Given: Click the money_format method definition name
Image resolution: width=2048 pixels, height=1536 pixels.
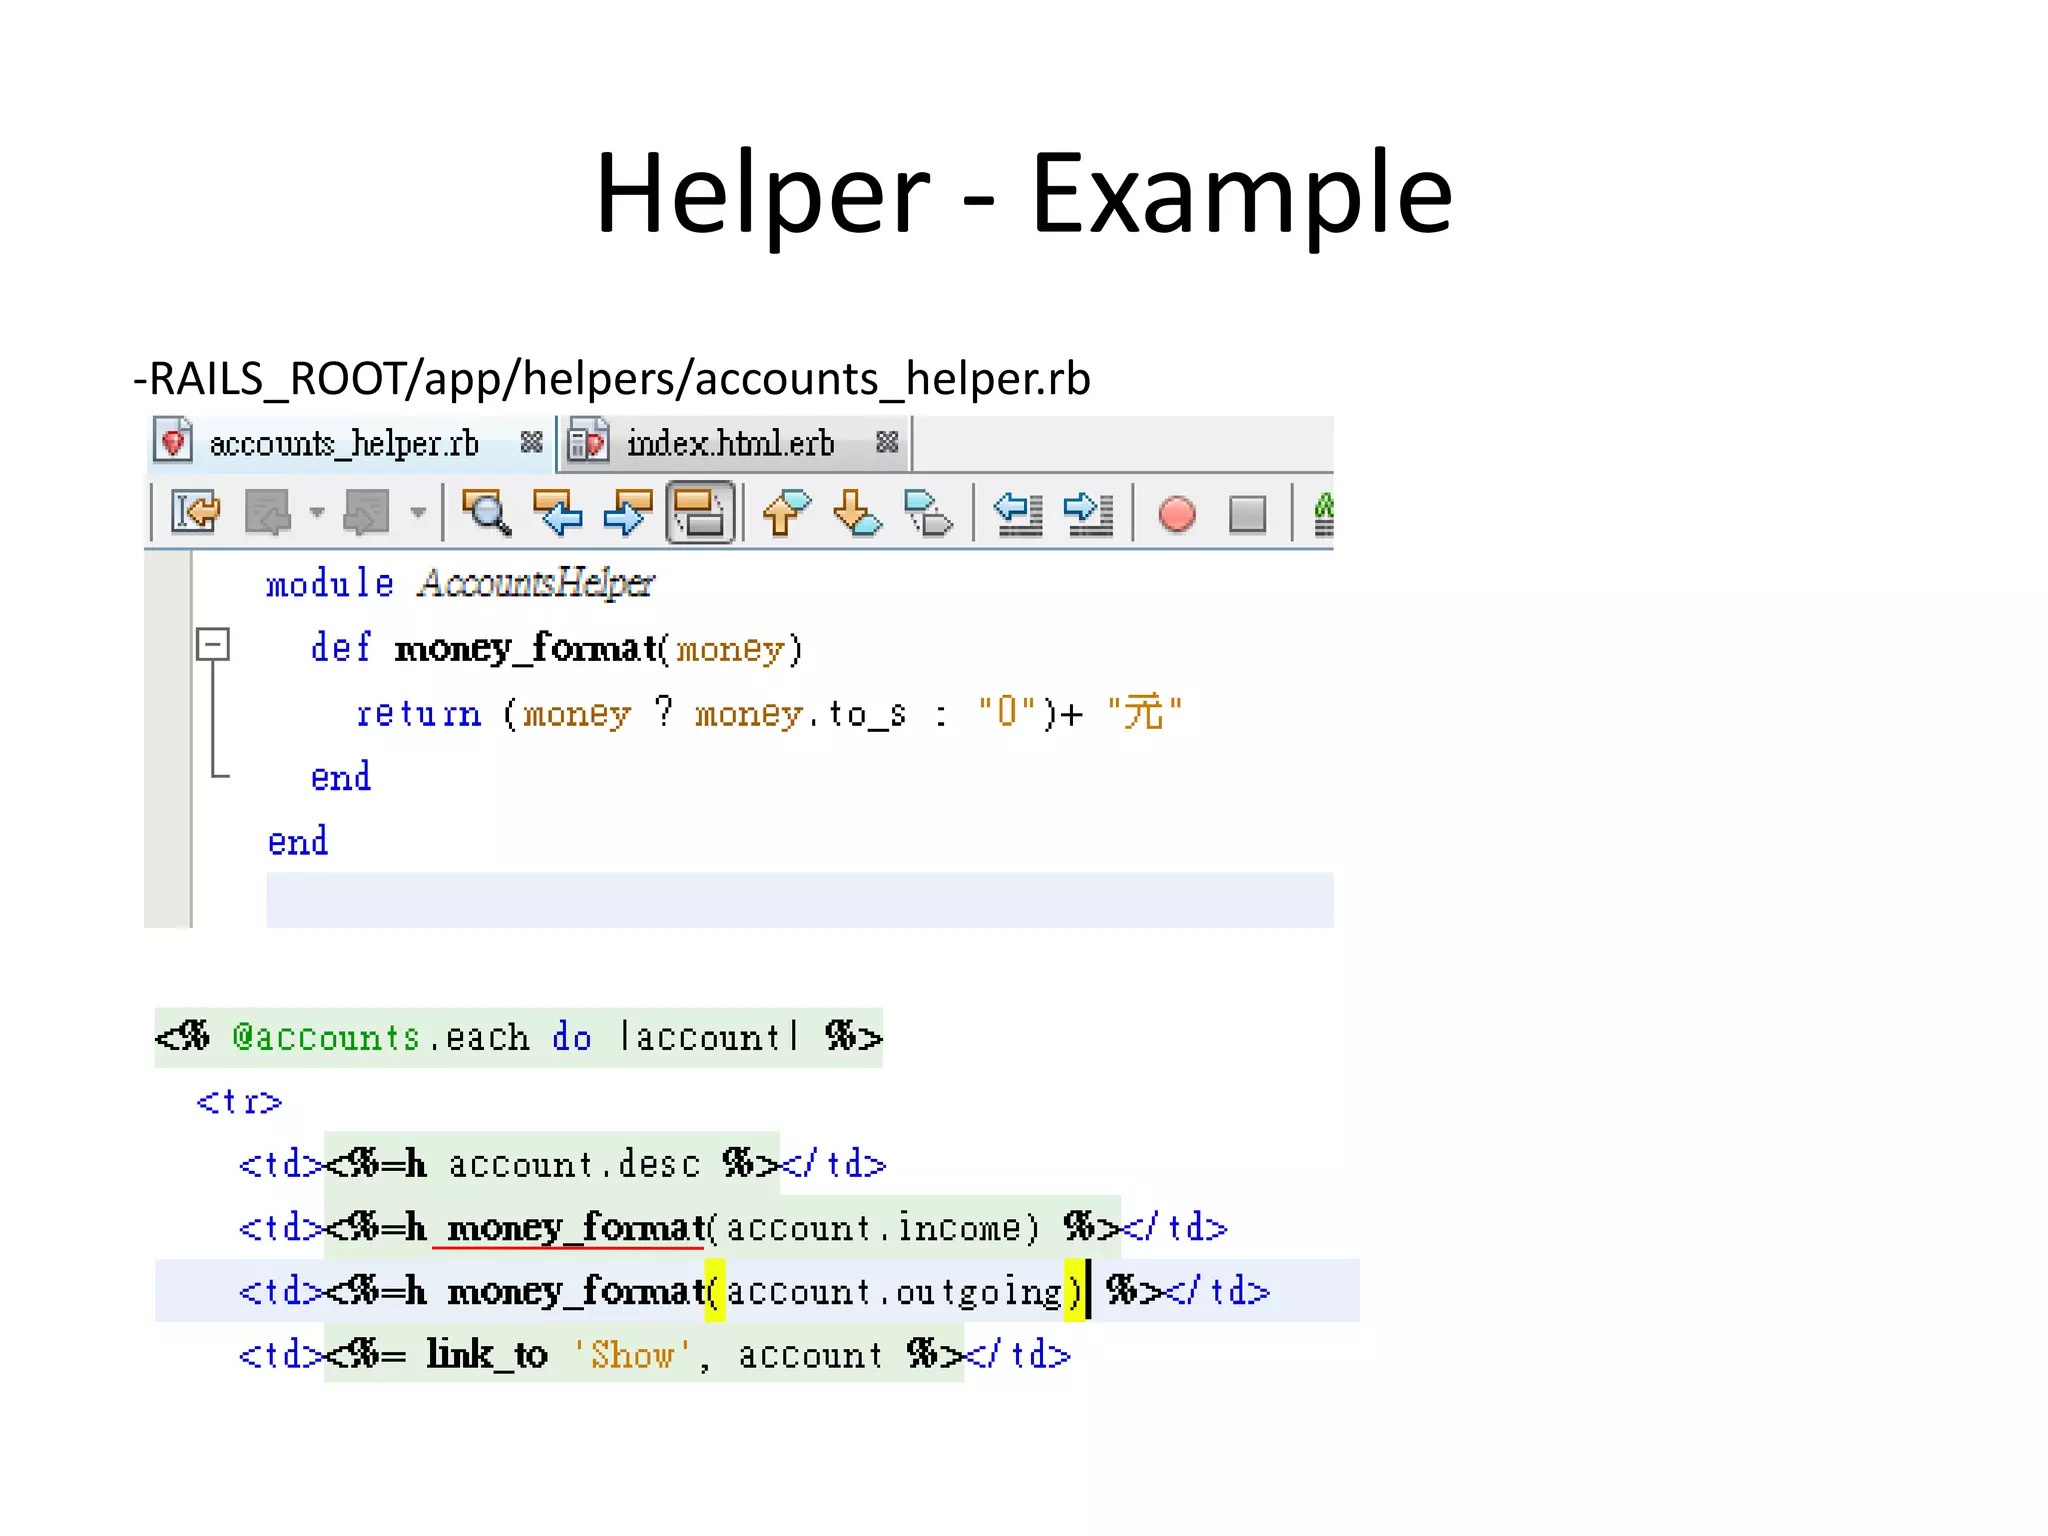Looking at the screenshot, I should (526, 648).
